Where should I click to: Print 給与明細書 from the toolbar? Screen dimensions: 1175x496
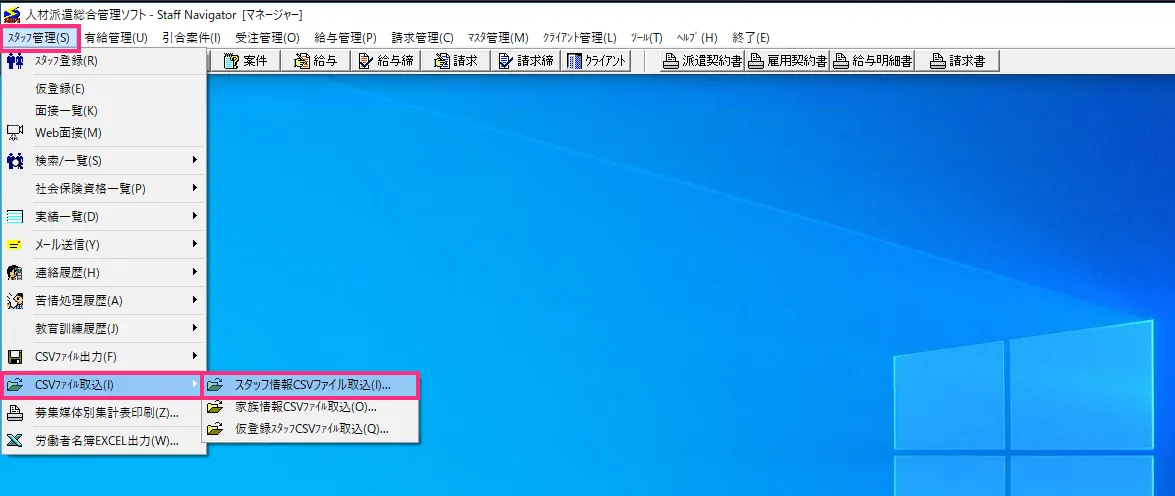pos(872,61)
